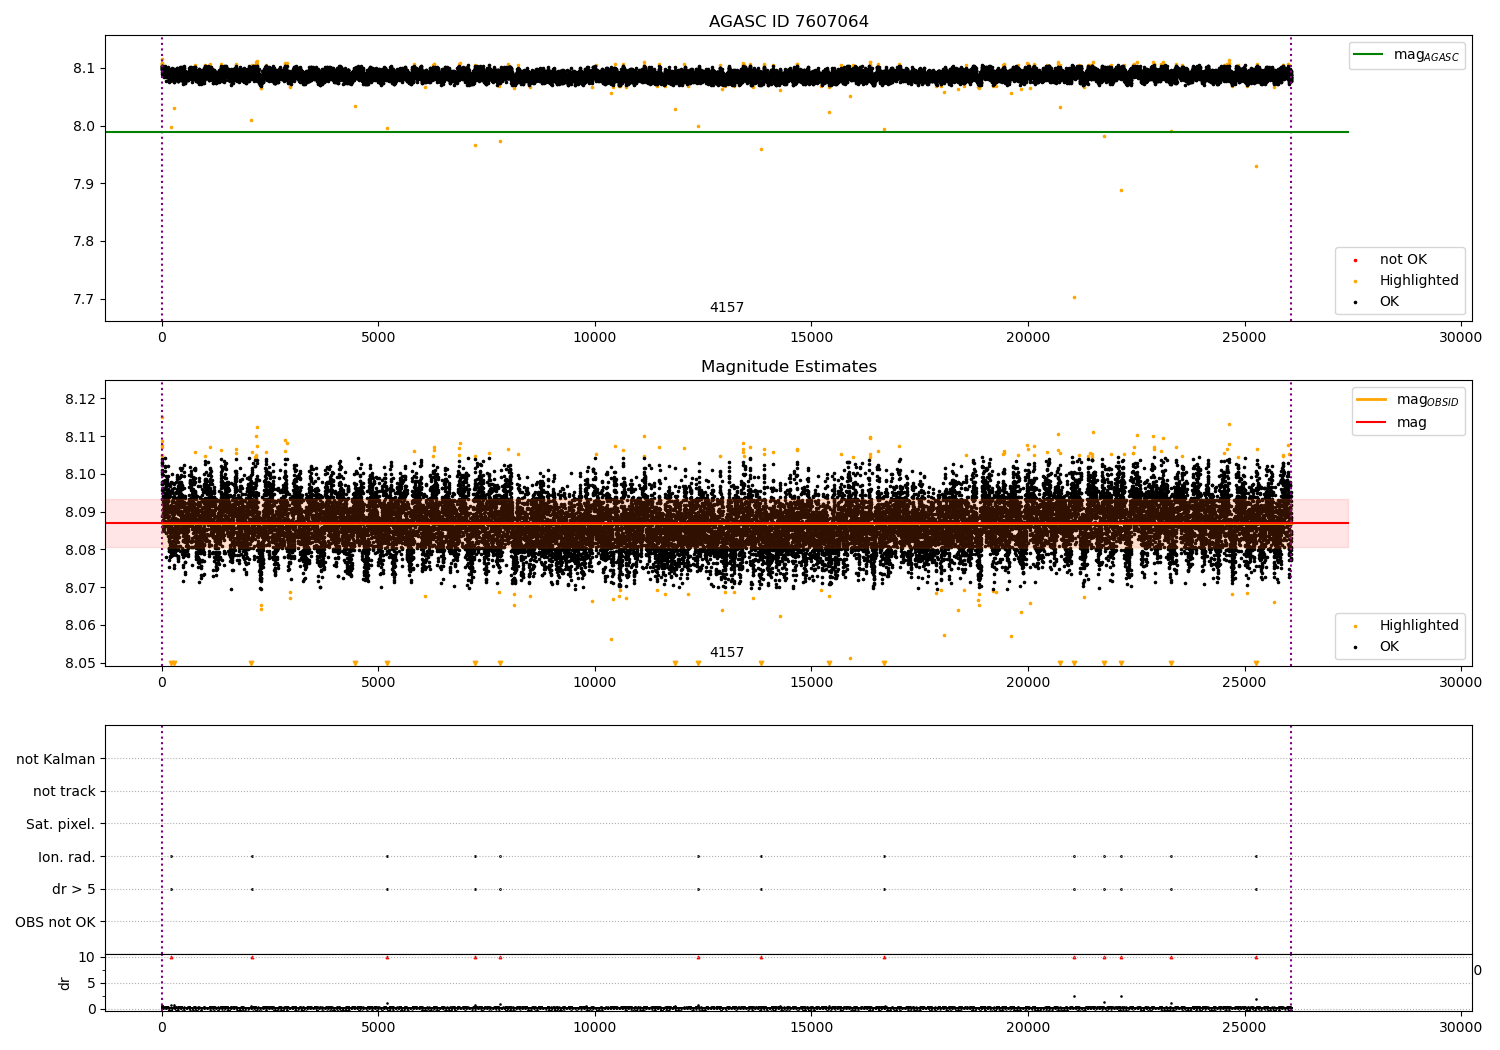1500x1050 pixels.
Task: Click the green mag AGASC legend line
Action: point(1369,54)
